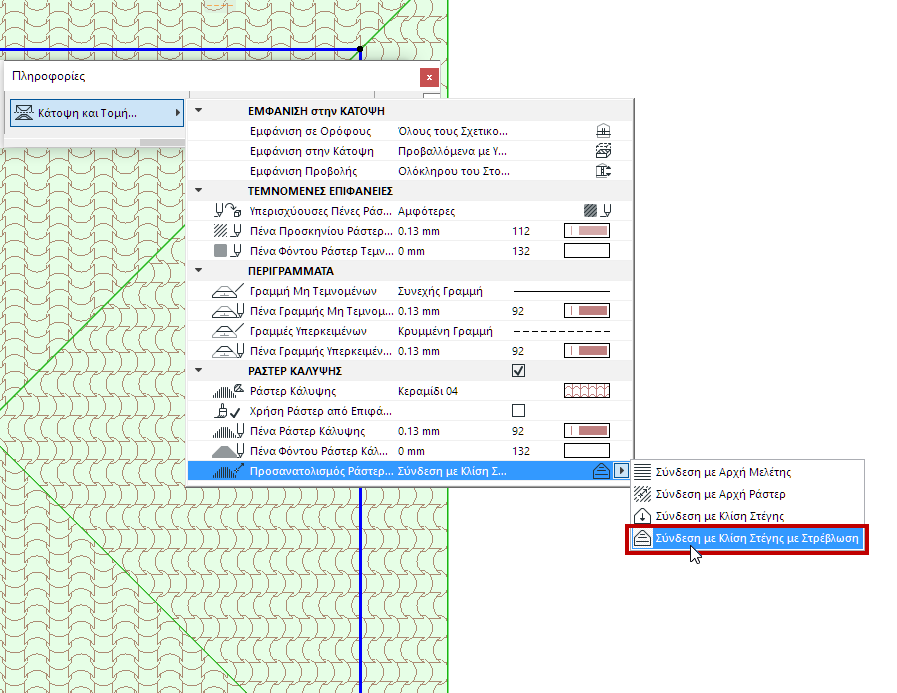Open the arrow flyout of Προσανατολισμός Ράστερ
This screenshot has width=897, height=693.
click(621, 471)
